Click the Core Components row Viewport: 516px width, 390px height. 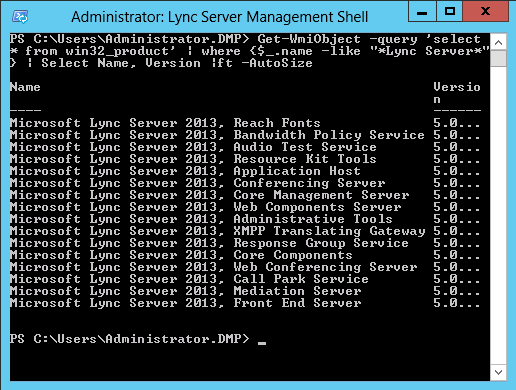pos(245,255)
